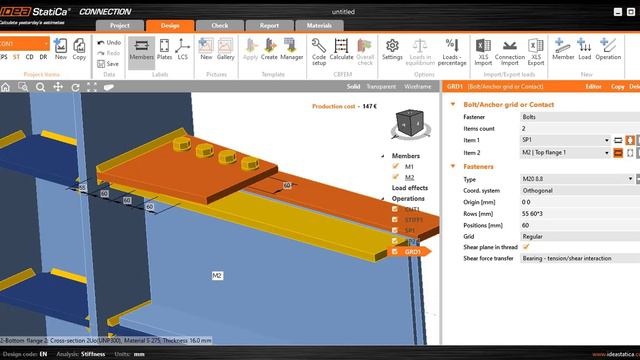Toggle STIFF1 operation checkbox
The image size is (640, 360).
395,220
